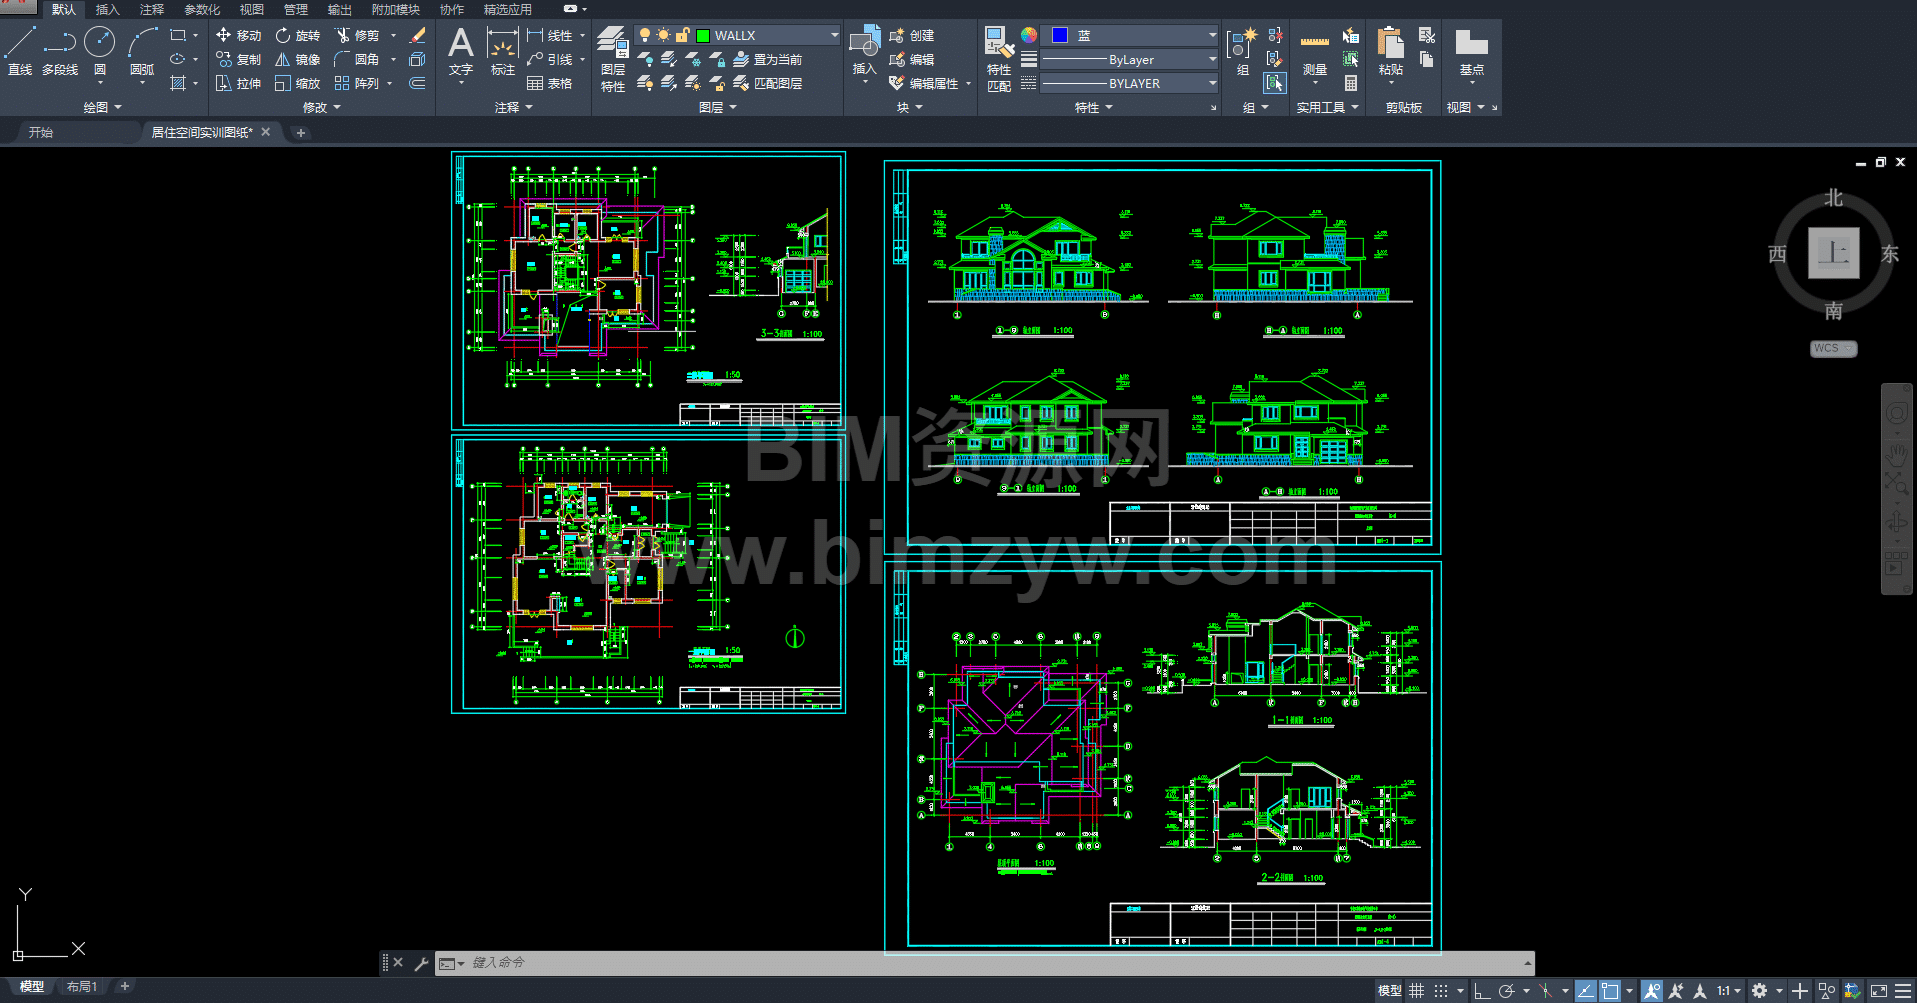Open the WALLX layer dropdown
This screenshot has height=1003, width=1917.
pos(834,35)
